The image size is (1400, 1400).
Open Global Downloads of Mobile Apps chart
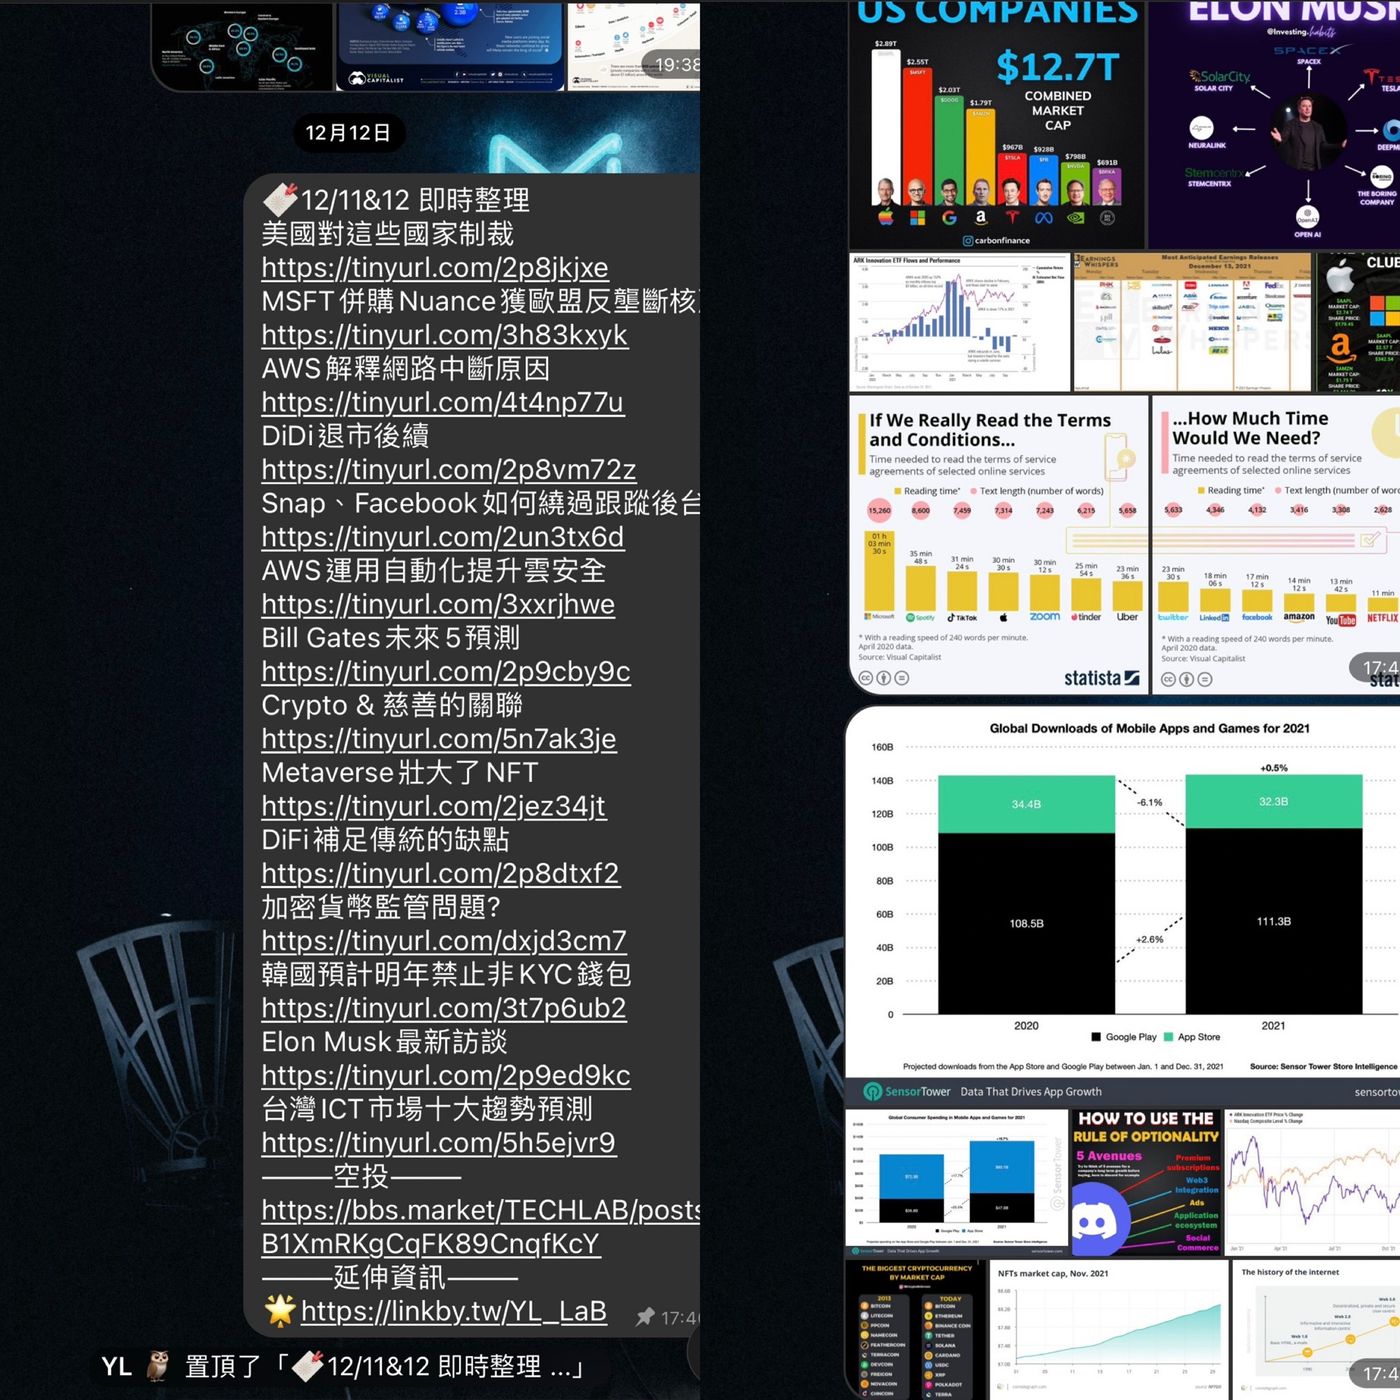(x=1122, y=905)
